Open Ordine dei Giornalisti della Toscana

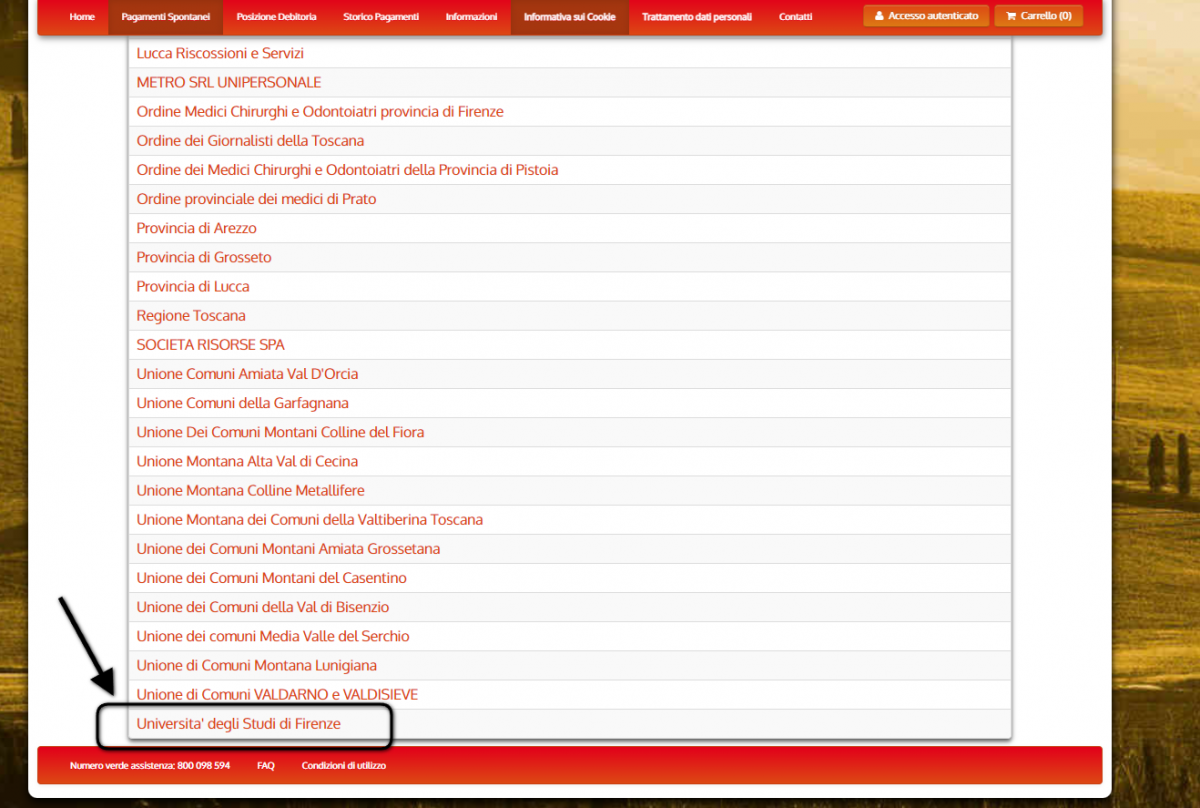[250, 141]
